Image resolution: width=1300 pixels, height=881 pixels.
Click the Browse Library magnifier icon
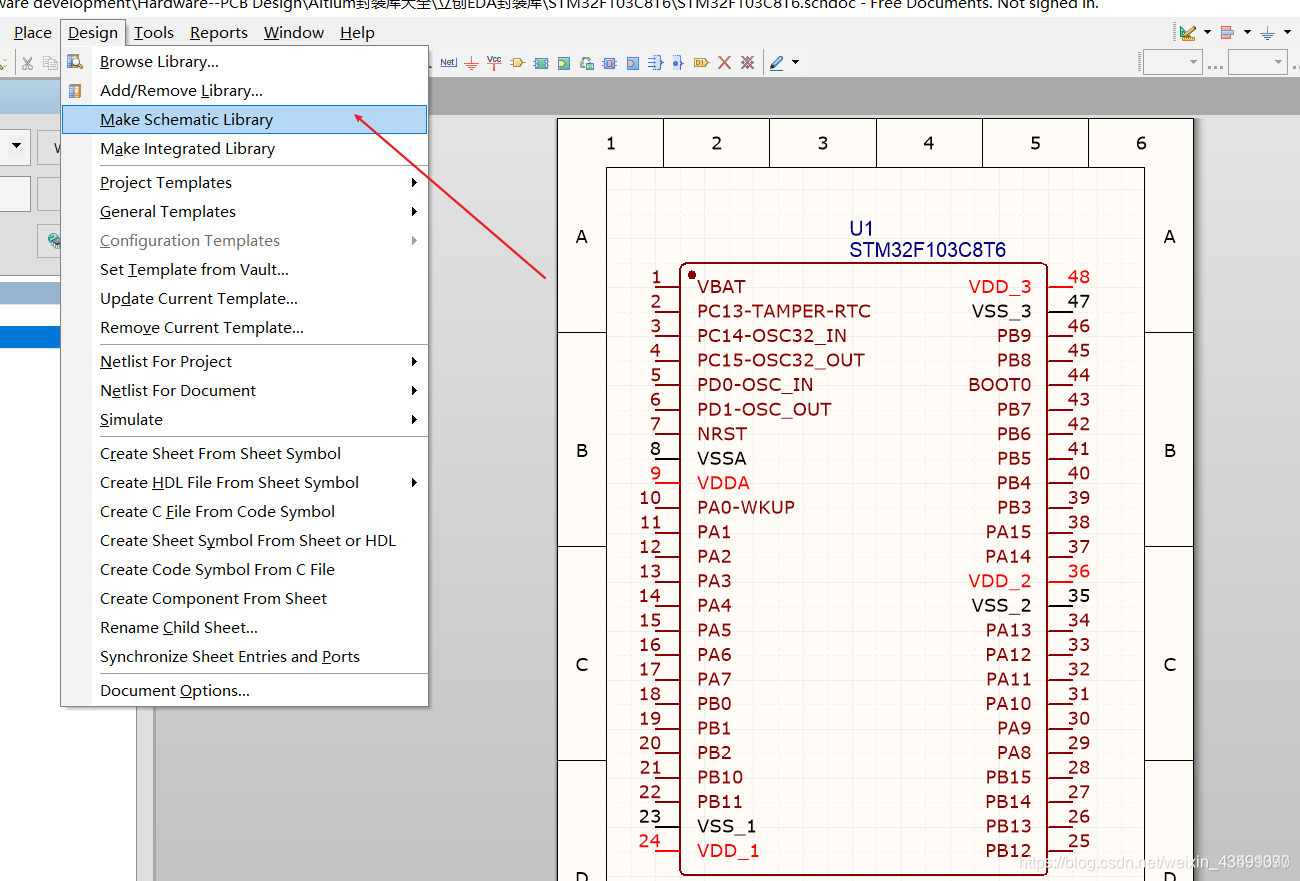75,61
